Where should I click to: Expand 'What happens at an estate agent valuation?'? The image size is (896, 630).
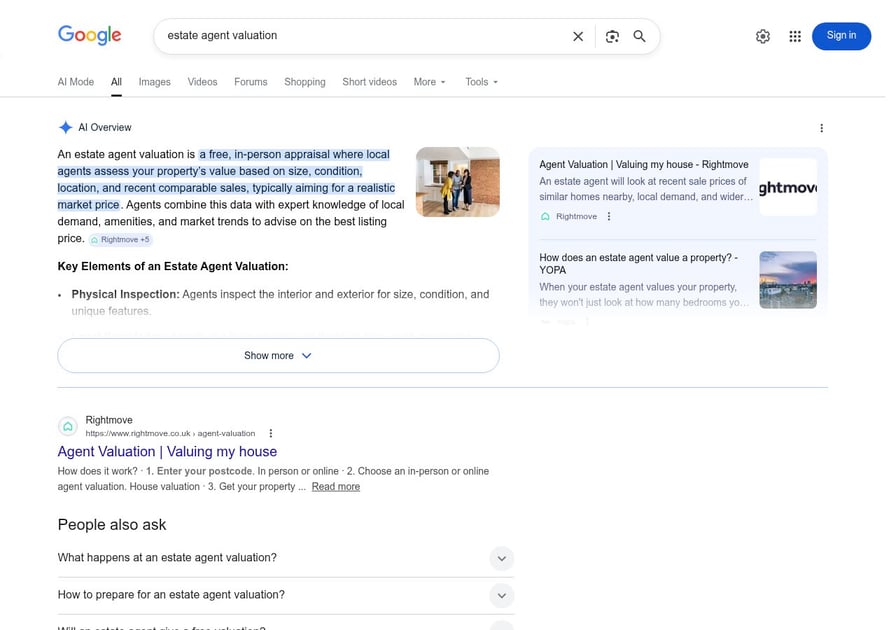click(286, 558)
